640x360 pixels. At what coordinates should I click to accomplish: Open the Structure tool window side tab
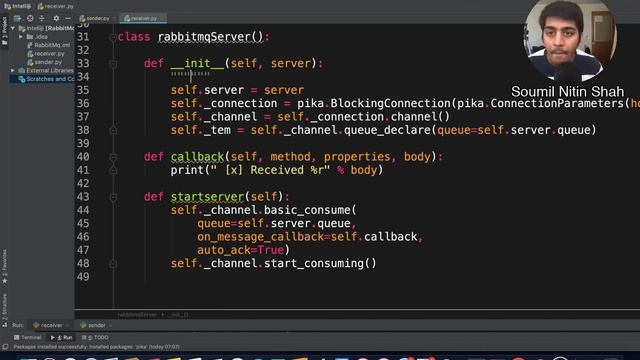(4, 309)
